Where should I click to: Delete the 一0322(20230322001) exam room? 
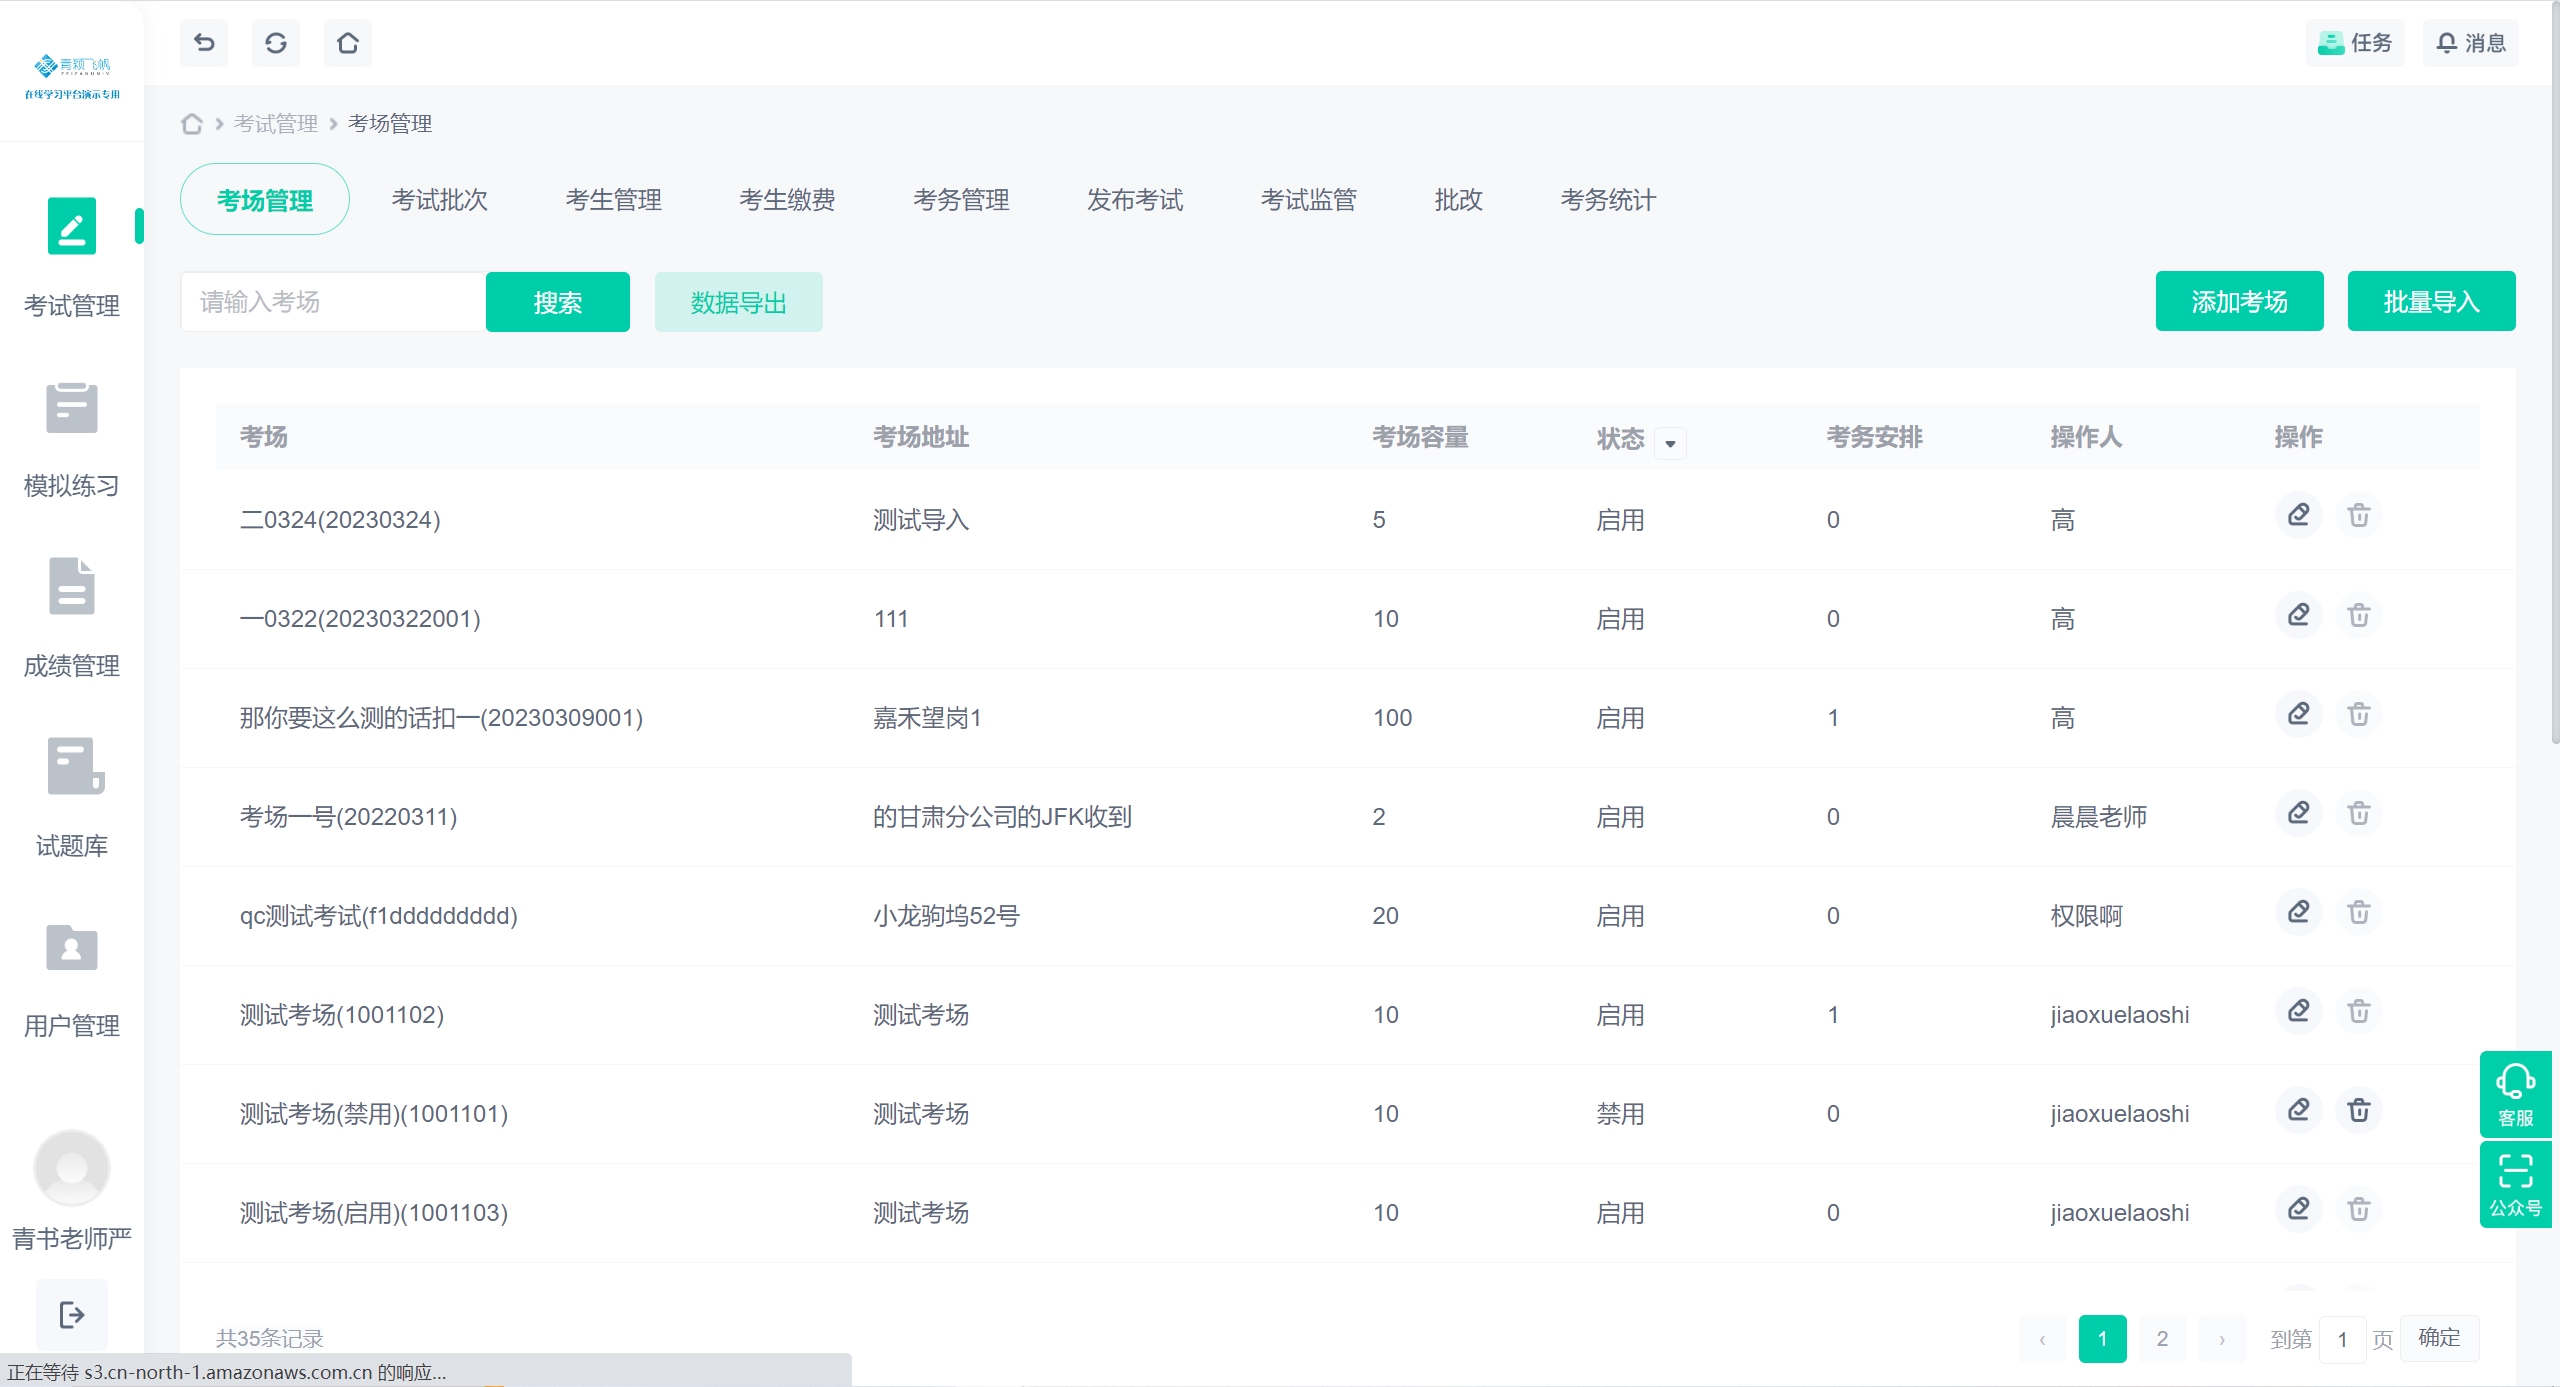click(x=2359, y=615)
